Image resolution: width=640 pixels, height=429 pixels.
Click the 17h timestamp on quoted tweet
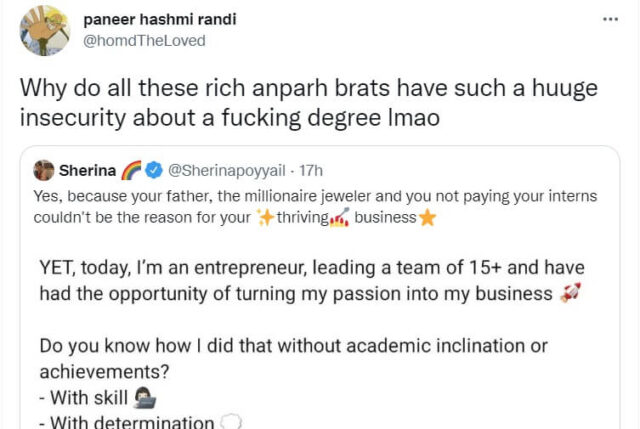click(310, 170)
